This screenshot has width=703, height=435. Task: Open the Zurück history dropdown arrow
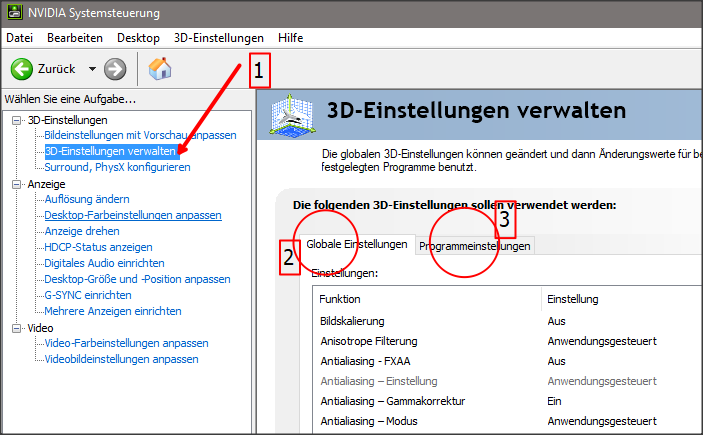pos(92,69)
